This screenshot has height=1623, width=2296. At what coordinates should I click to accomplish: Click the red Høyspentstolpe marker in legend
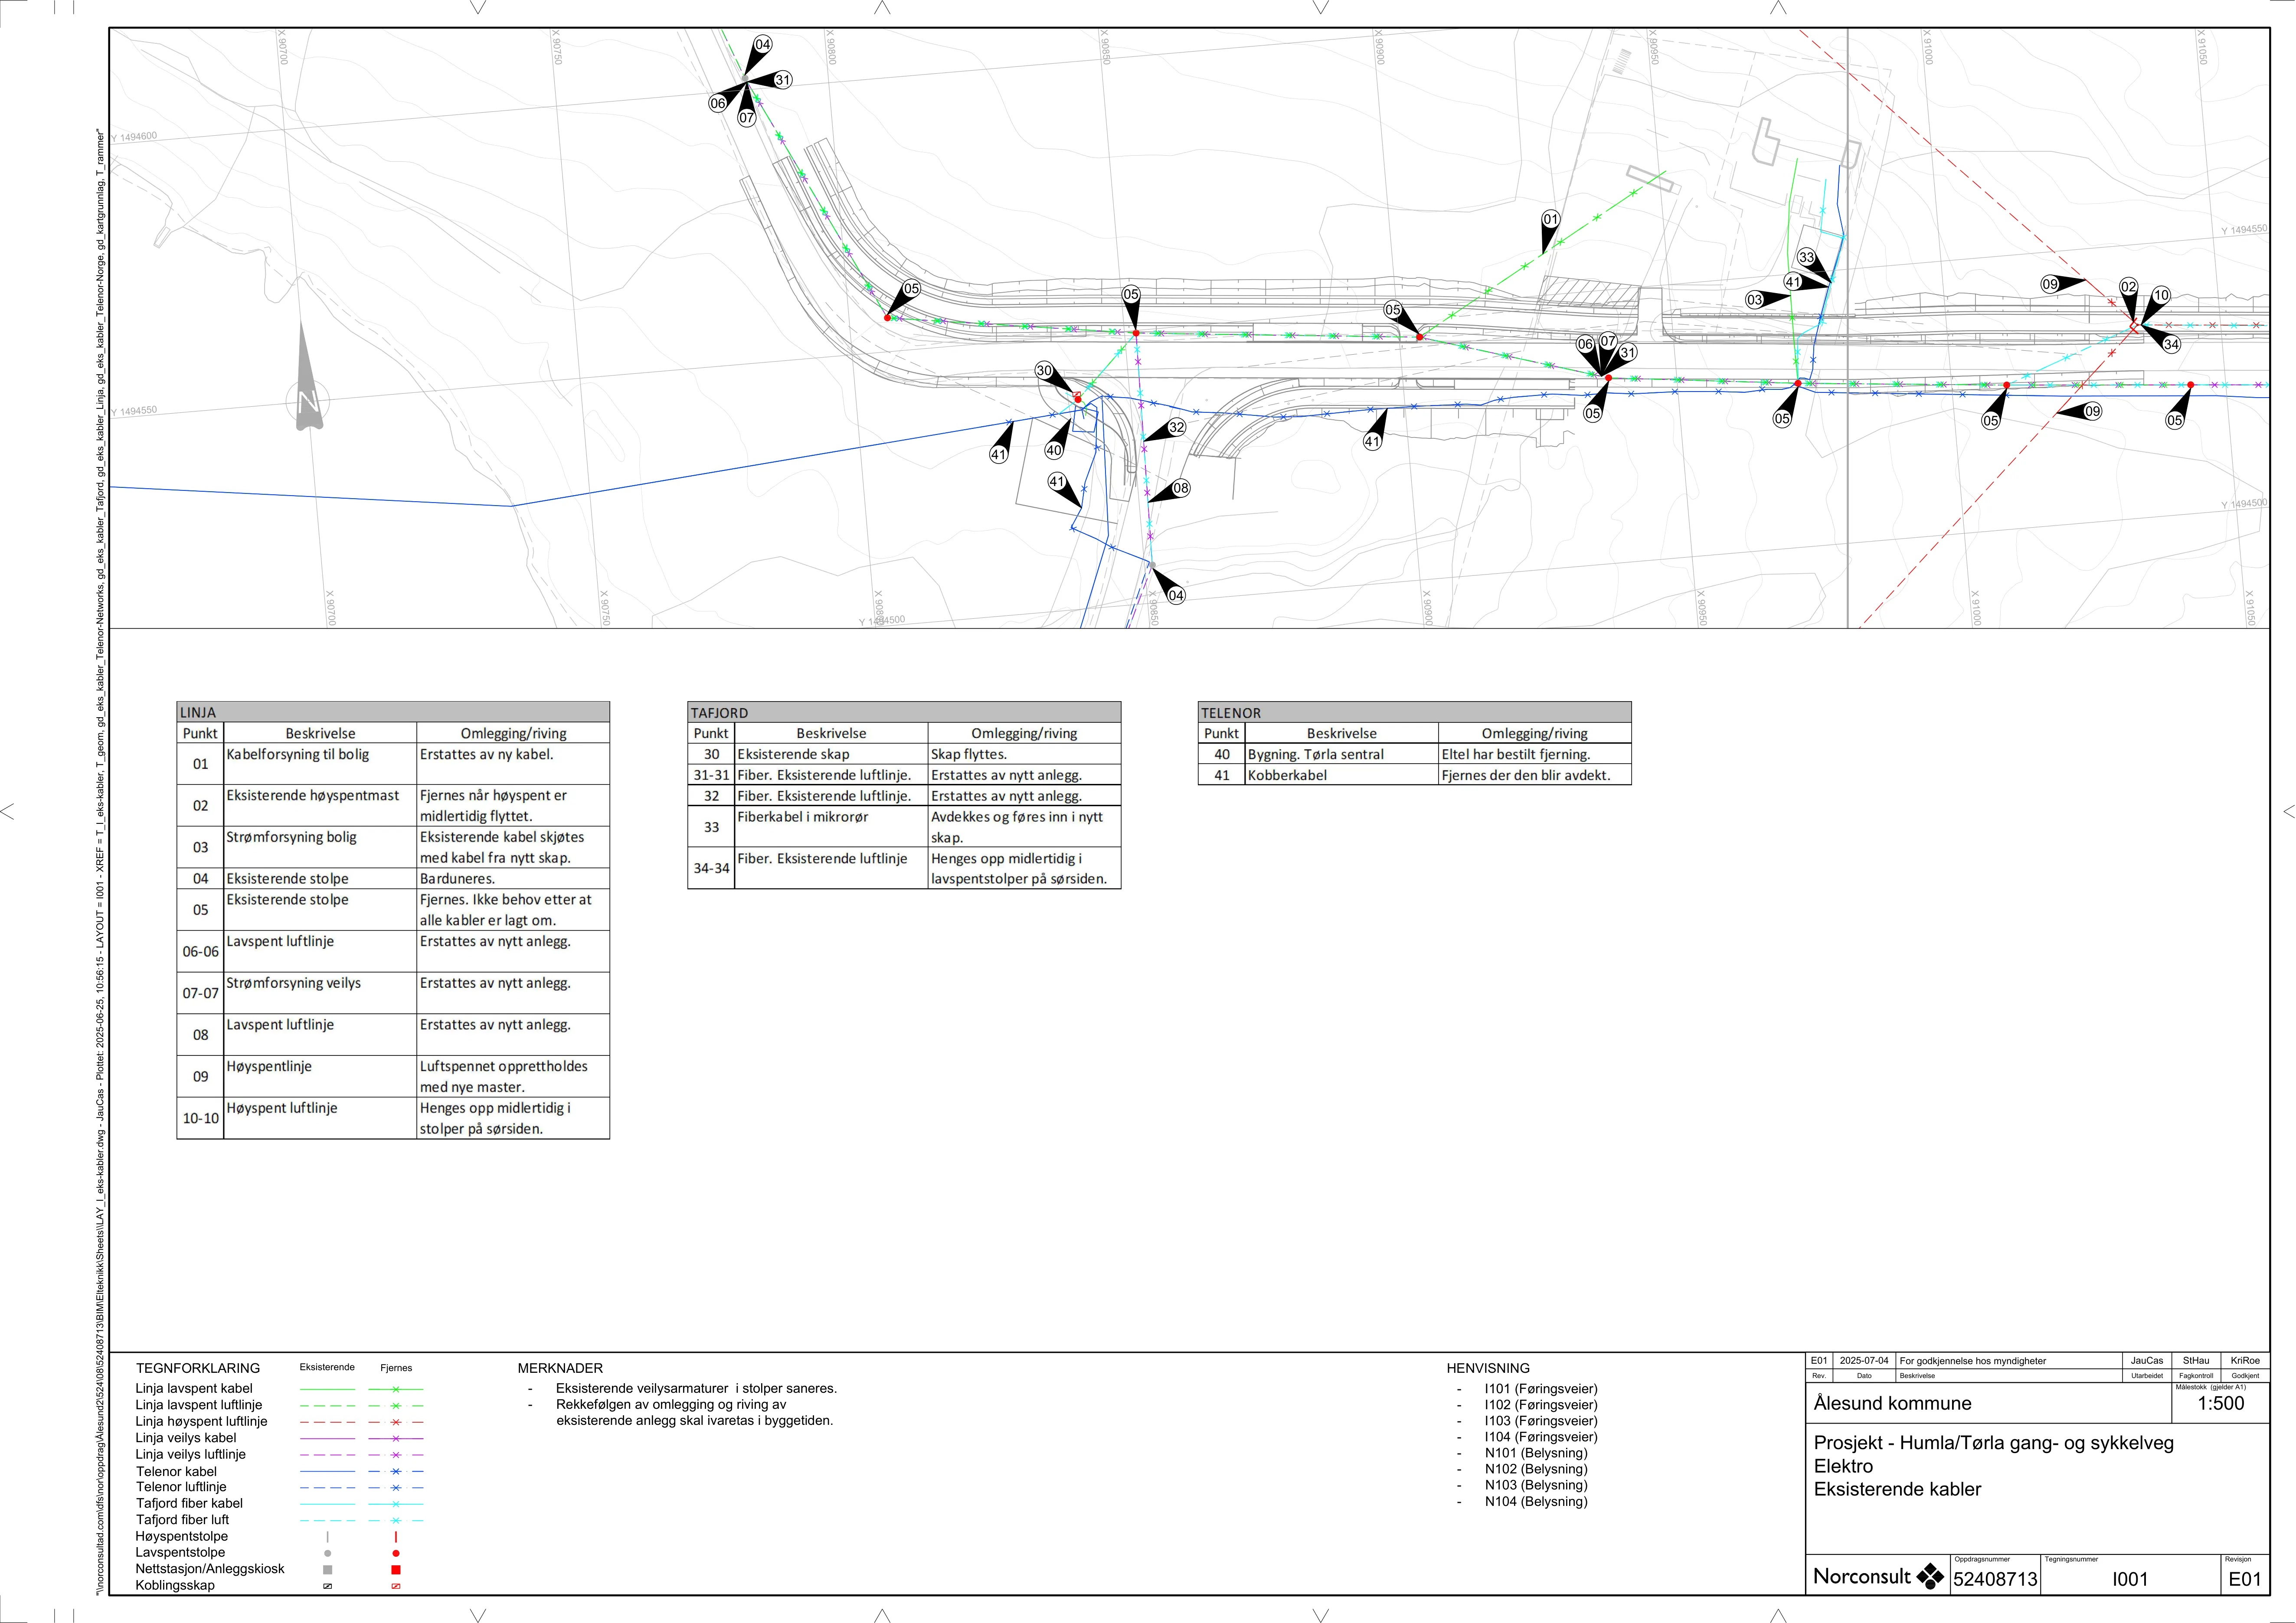pos(396,1537)
